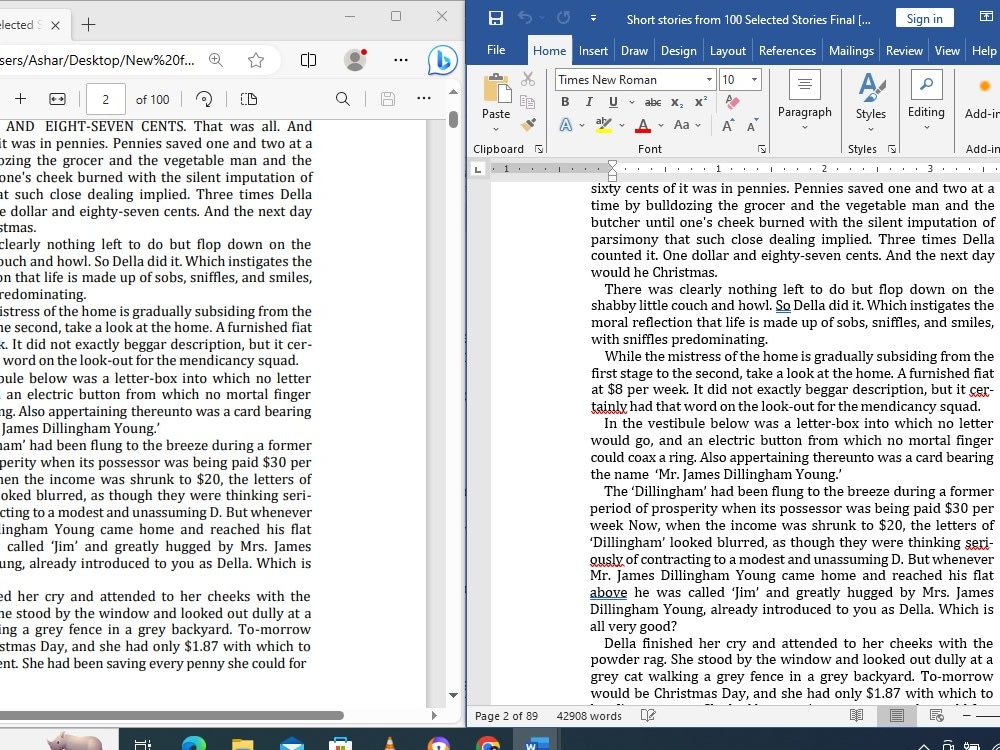Activate Format Painter brush
This screenshot has height=750, width=1000.
click(x=527, y=124)
